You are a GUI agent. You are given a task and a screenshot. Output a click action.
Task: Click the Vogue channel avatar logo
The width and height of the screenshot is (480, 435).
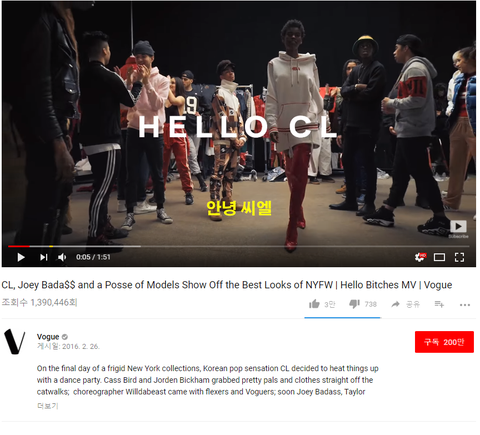[14, 341]
